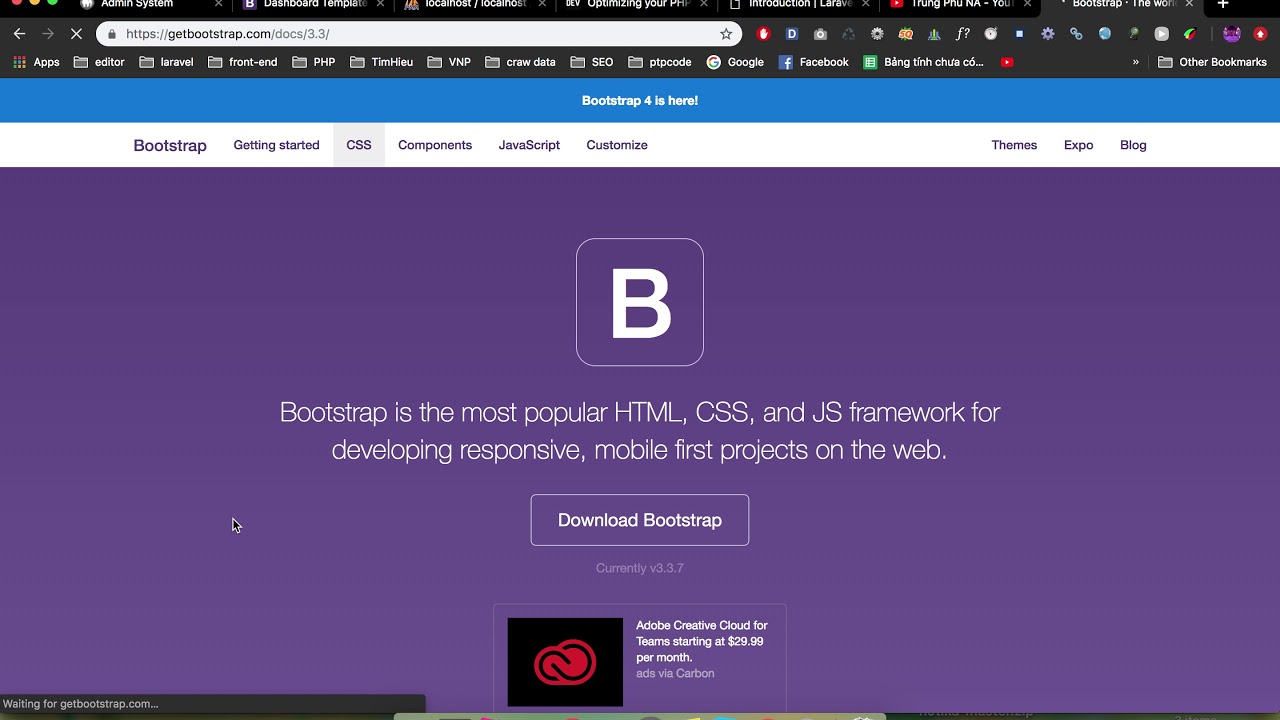Open the JavaScript navbar item

(x=529, y=145)
